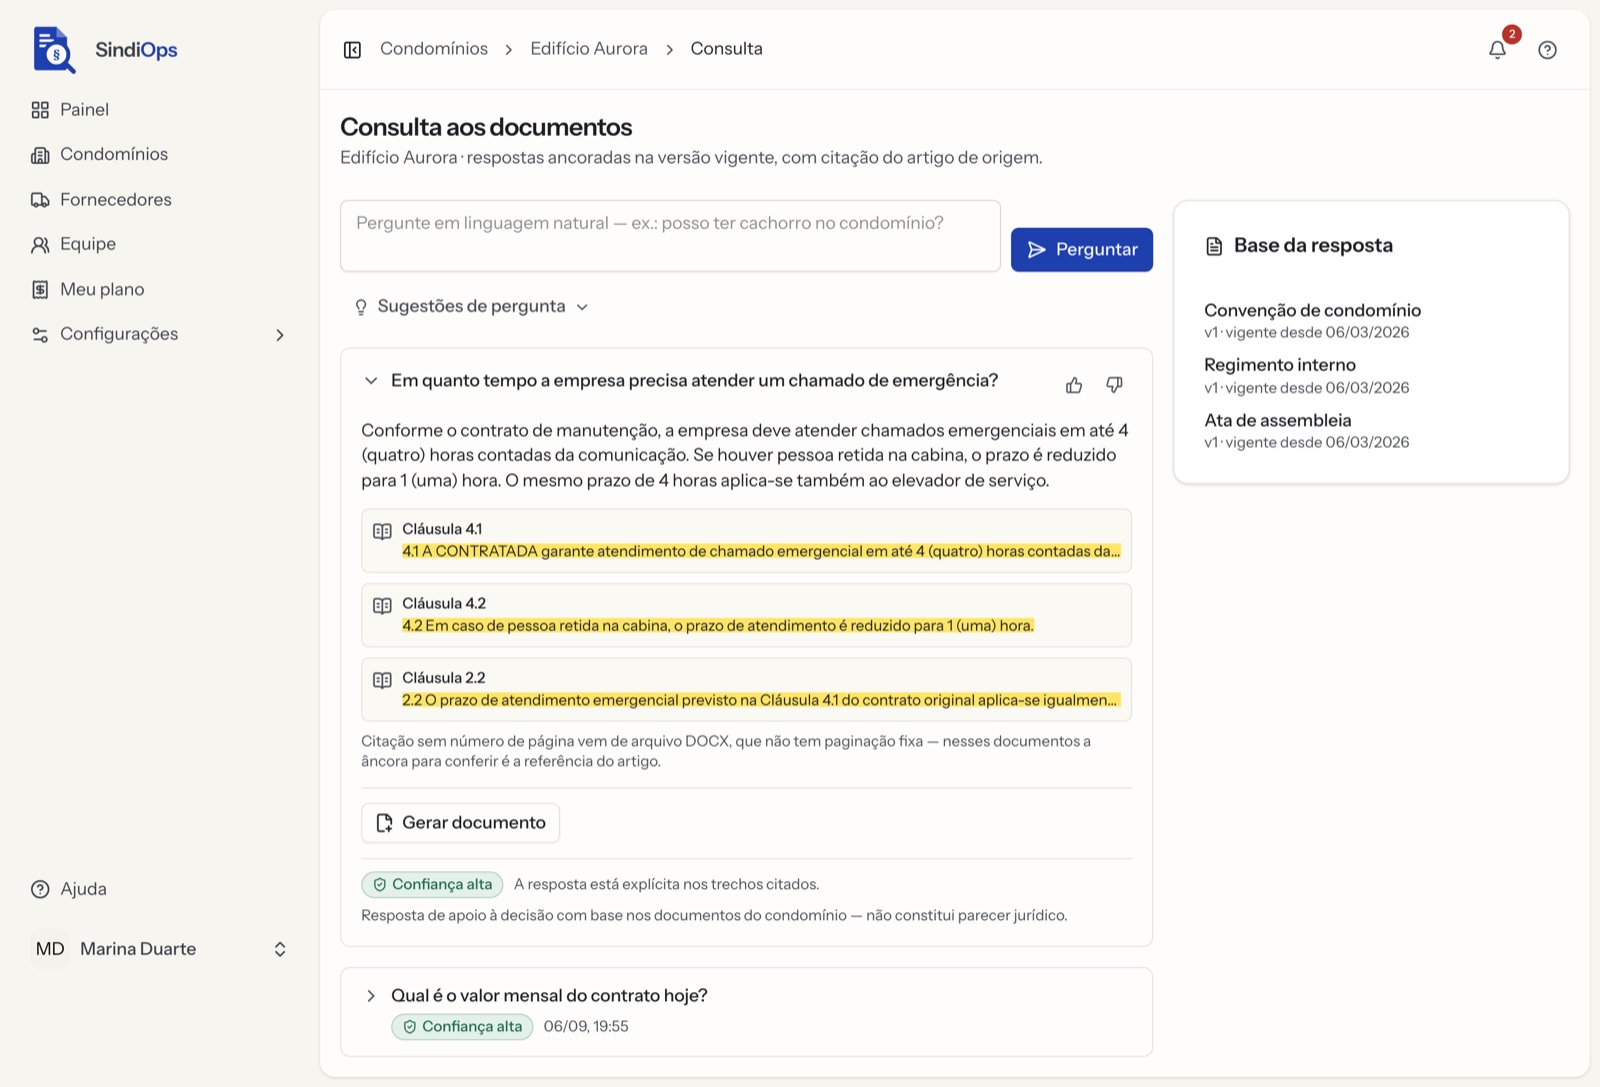Click the Fornecedores truck icon
The width and height of the screenshot is (1600, 1087).
point(40,200)
